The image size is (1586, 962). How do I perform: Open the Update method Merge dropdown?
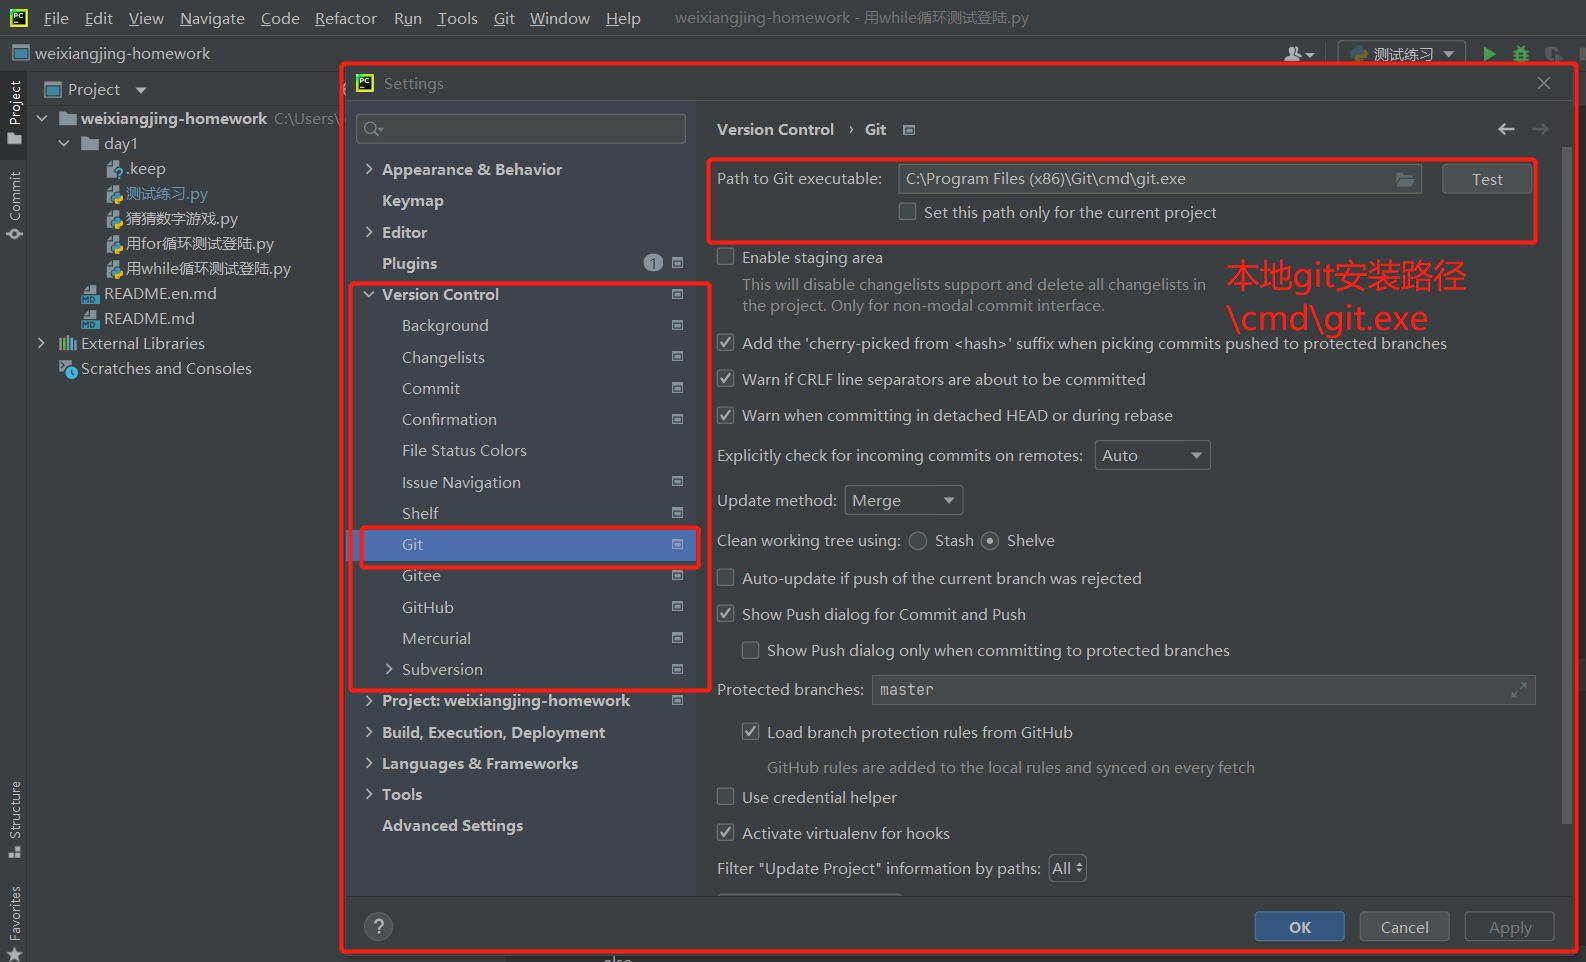(x=904, y=500)
